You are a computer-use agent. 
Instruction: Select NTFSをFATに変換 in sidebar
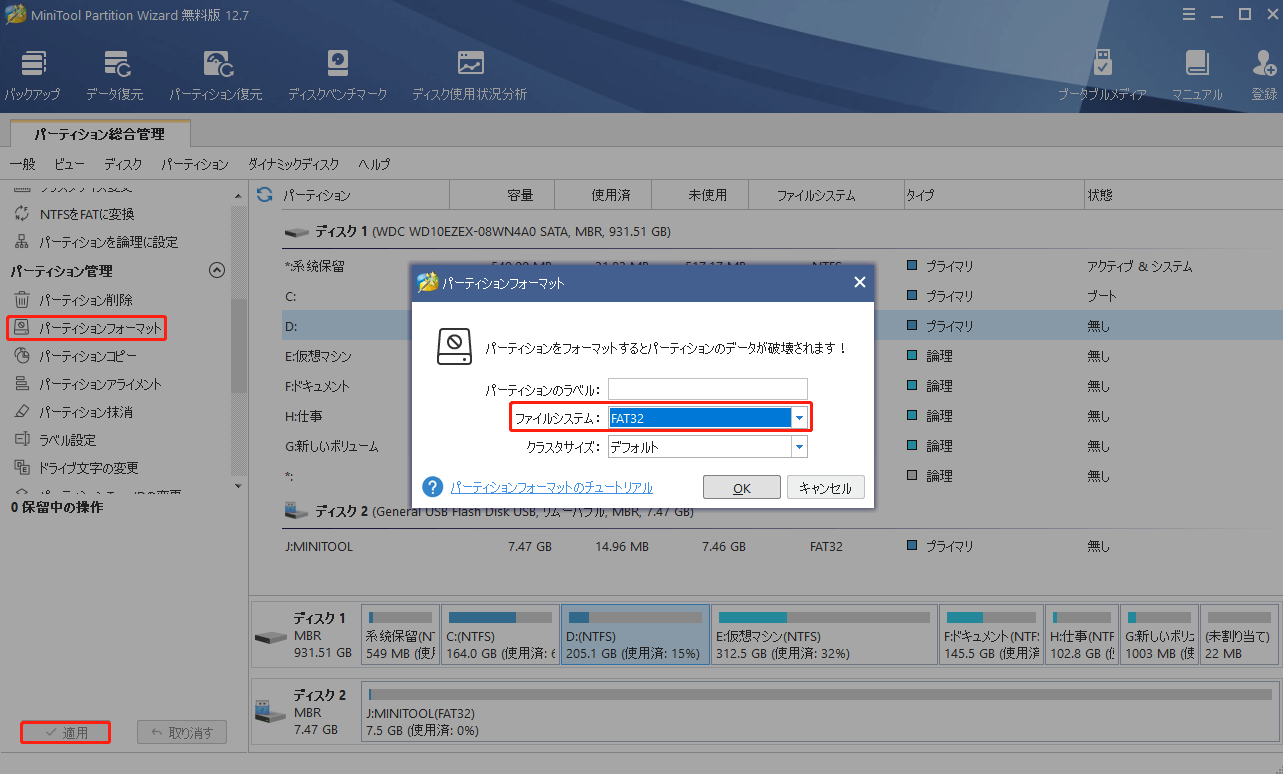coord(86,214)
